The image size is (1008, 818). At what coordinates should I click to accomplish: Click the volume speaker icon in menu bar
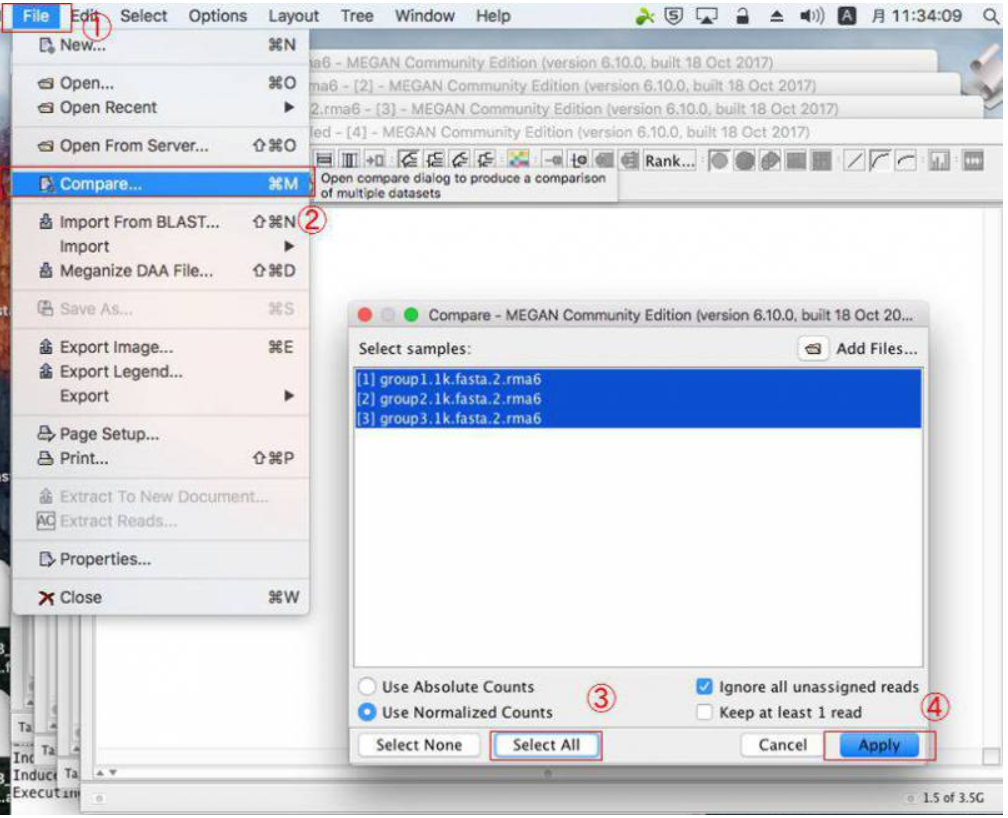pos(811,16)
